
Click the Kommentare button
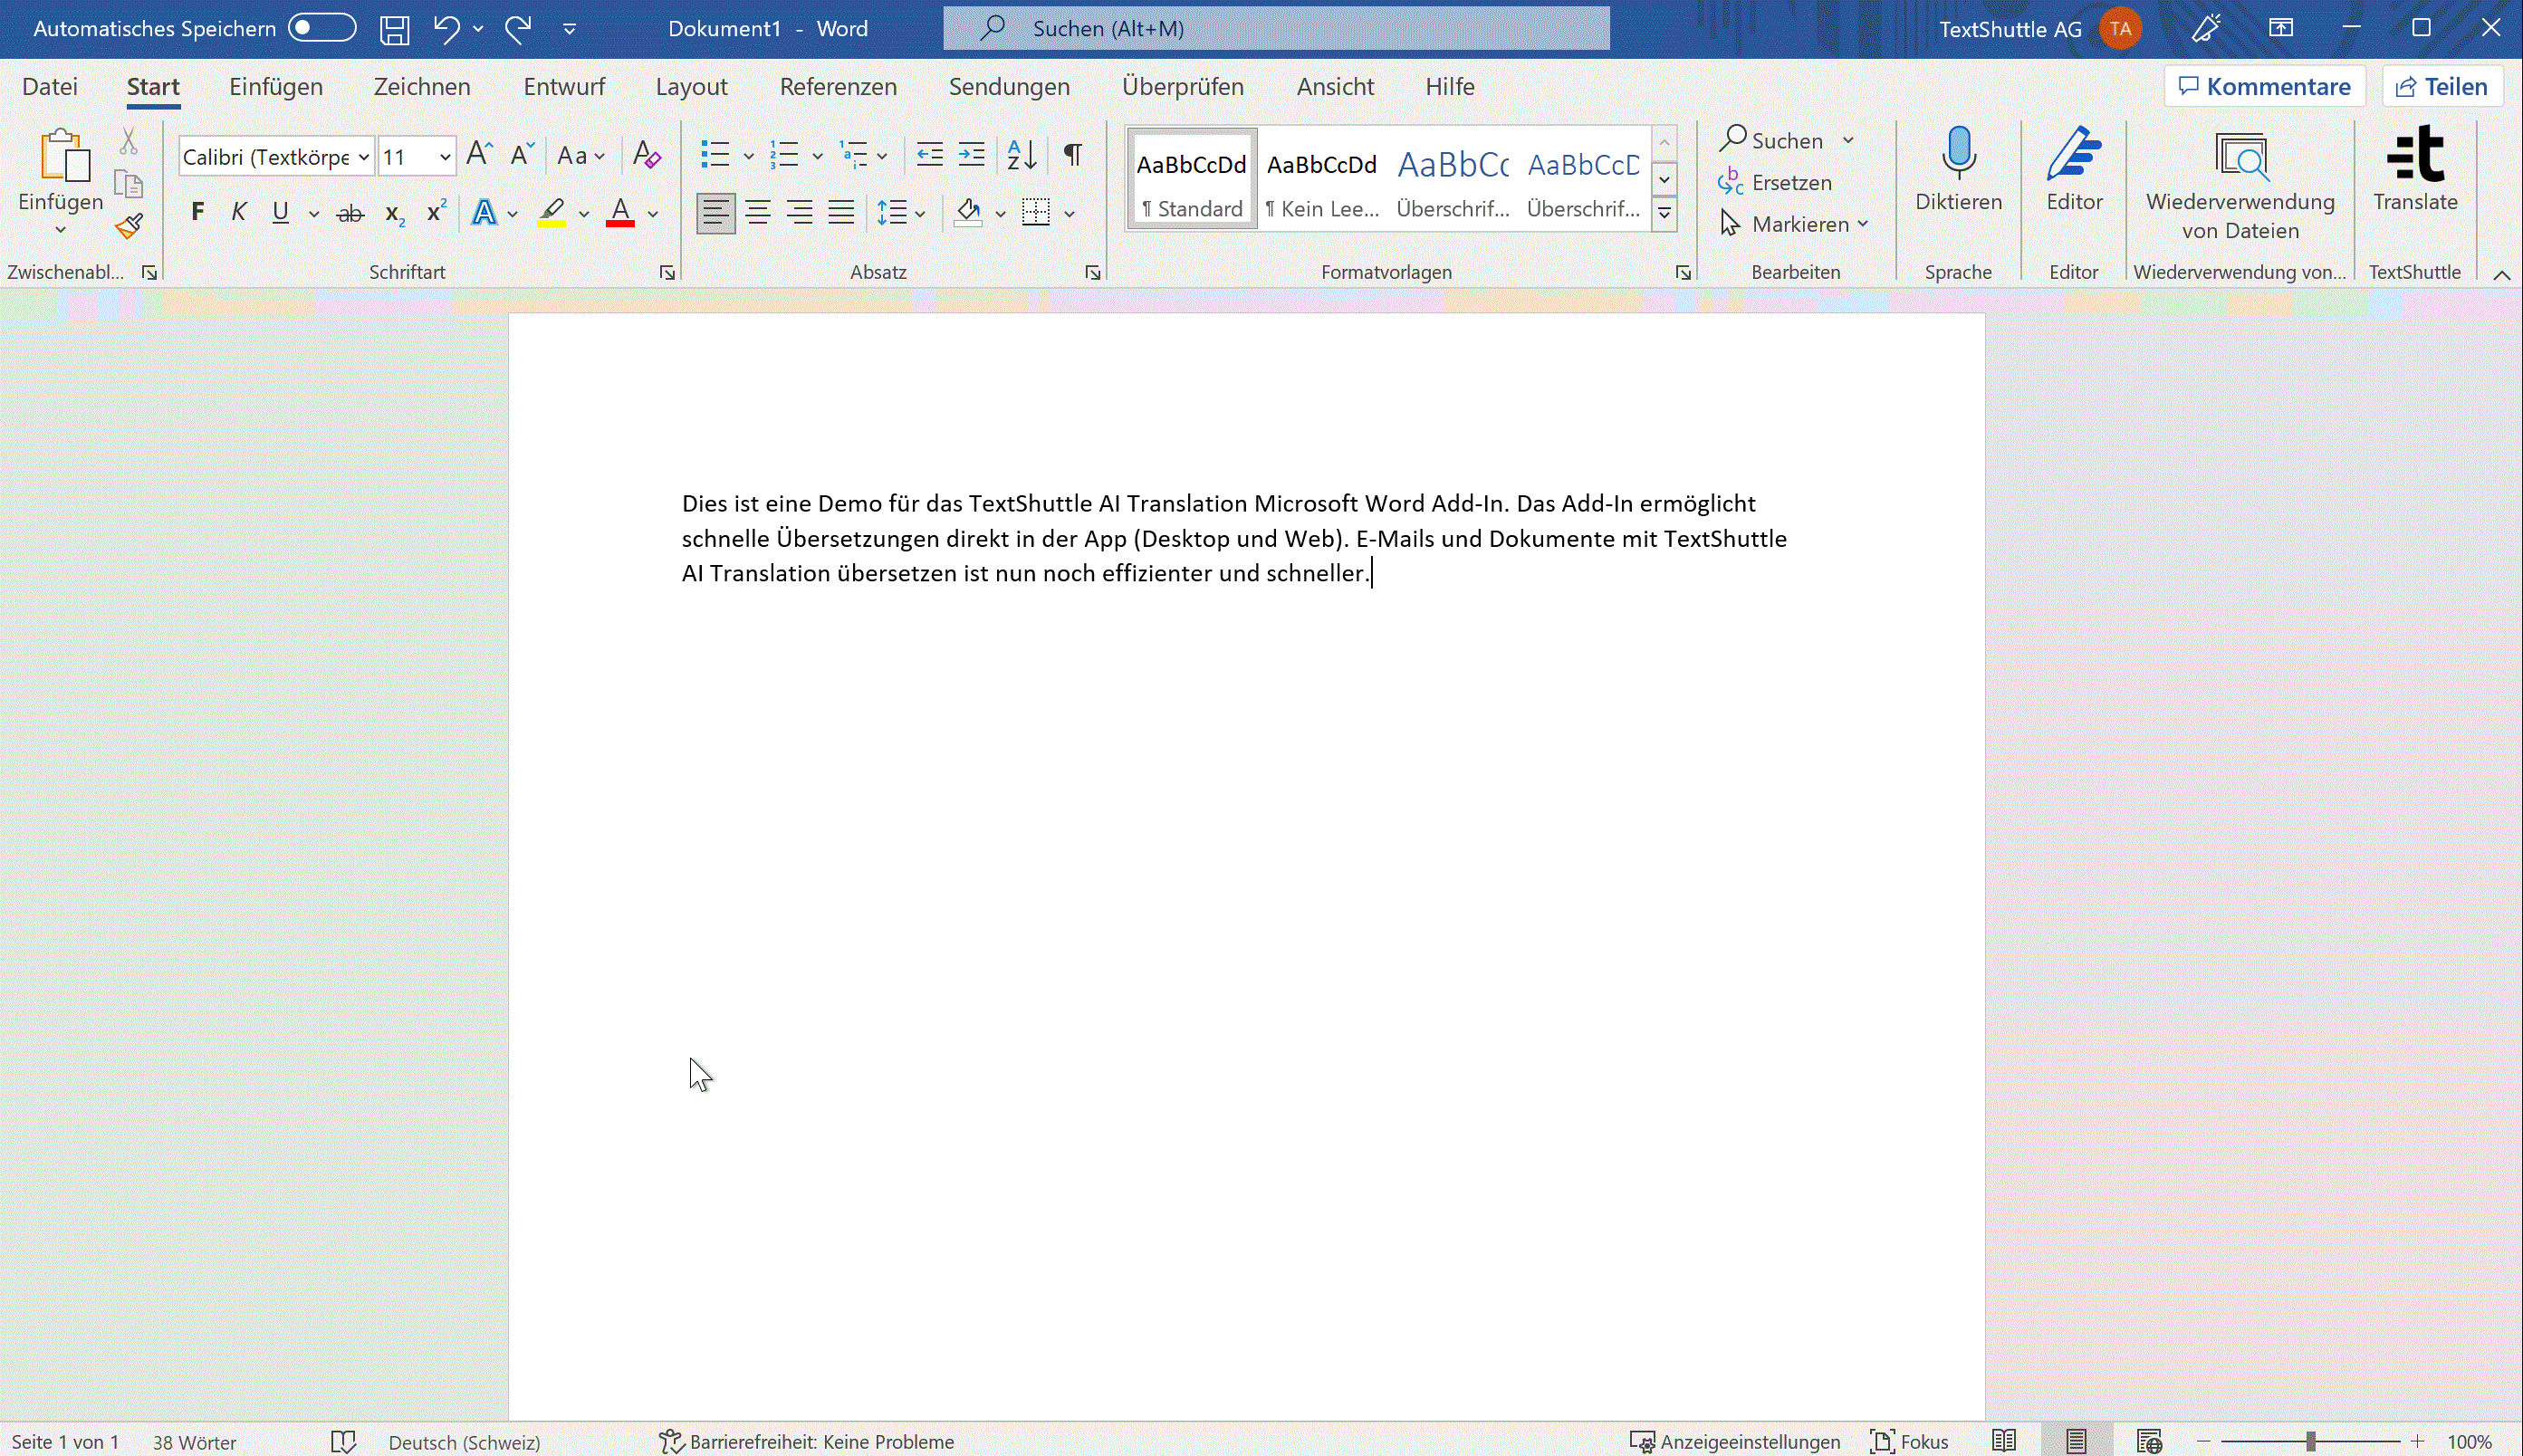(2264, 87)
